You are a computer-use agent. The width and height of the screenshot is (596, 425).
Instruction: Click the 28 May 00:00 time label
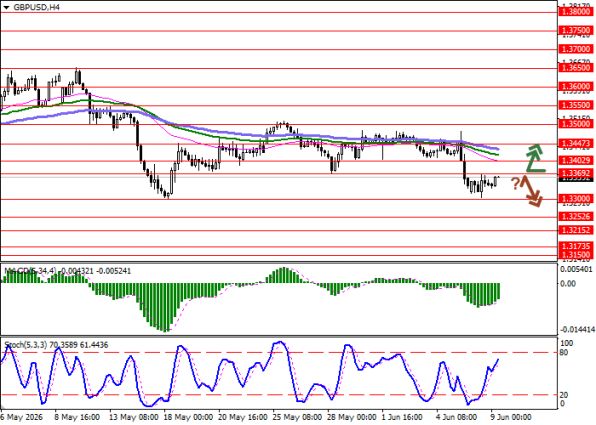[x=352, y=417]
